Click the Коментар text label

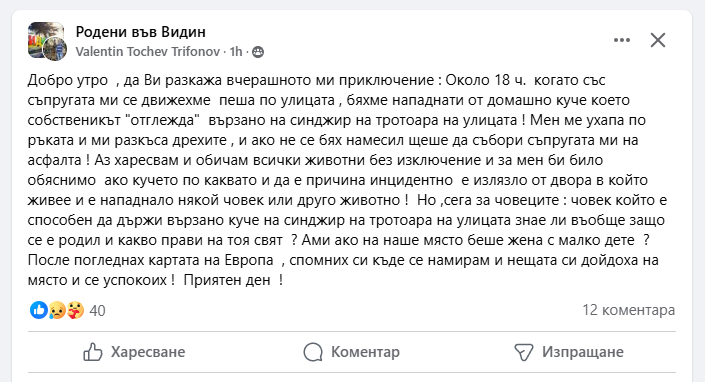pos(365,352)
